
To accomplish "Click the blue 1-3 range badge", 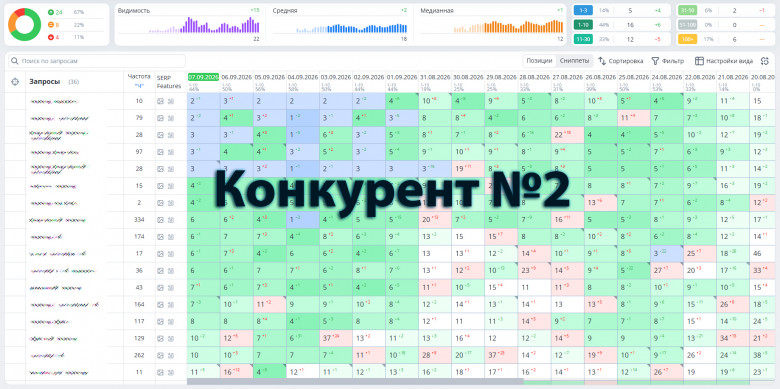I will [584, 10].
